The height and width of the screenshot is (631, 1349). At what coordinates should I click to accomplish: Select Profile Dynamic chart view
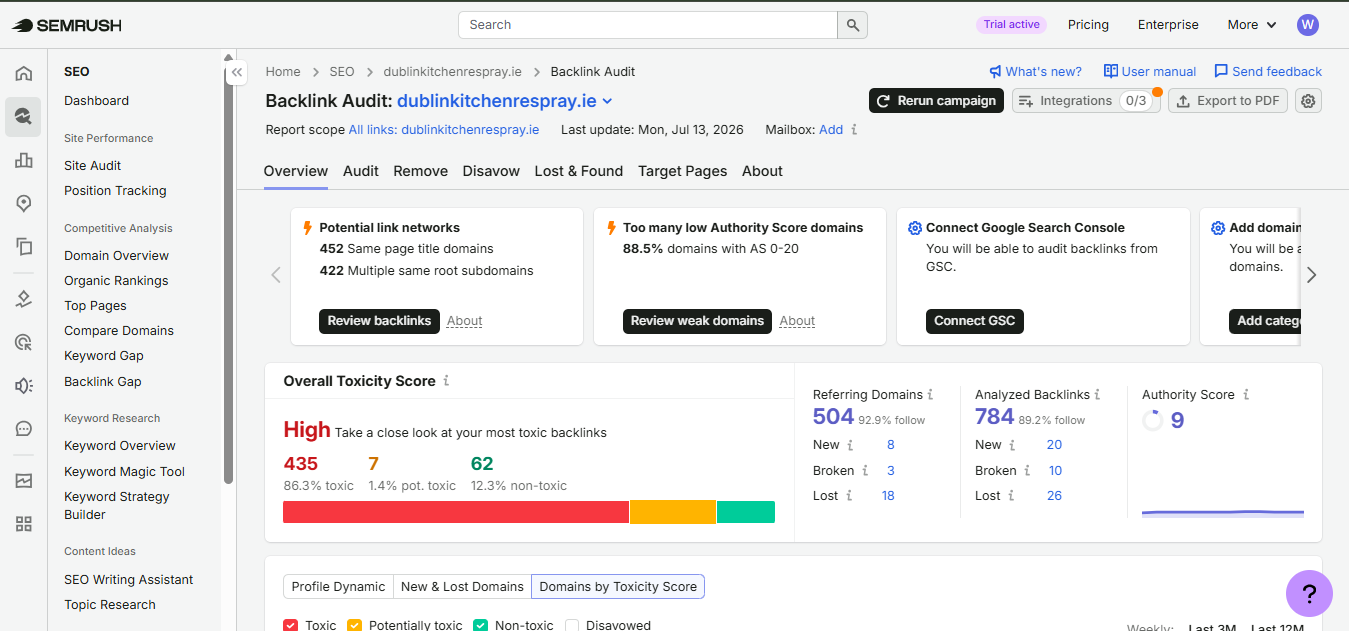point(338,587)
